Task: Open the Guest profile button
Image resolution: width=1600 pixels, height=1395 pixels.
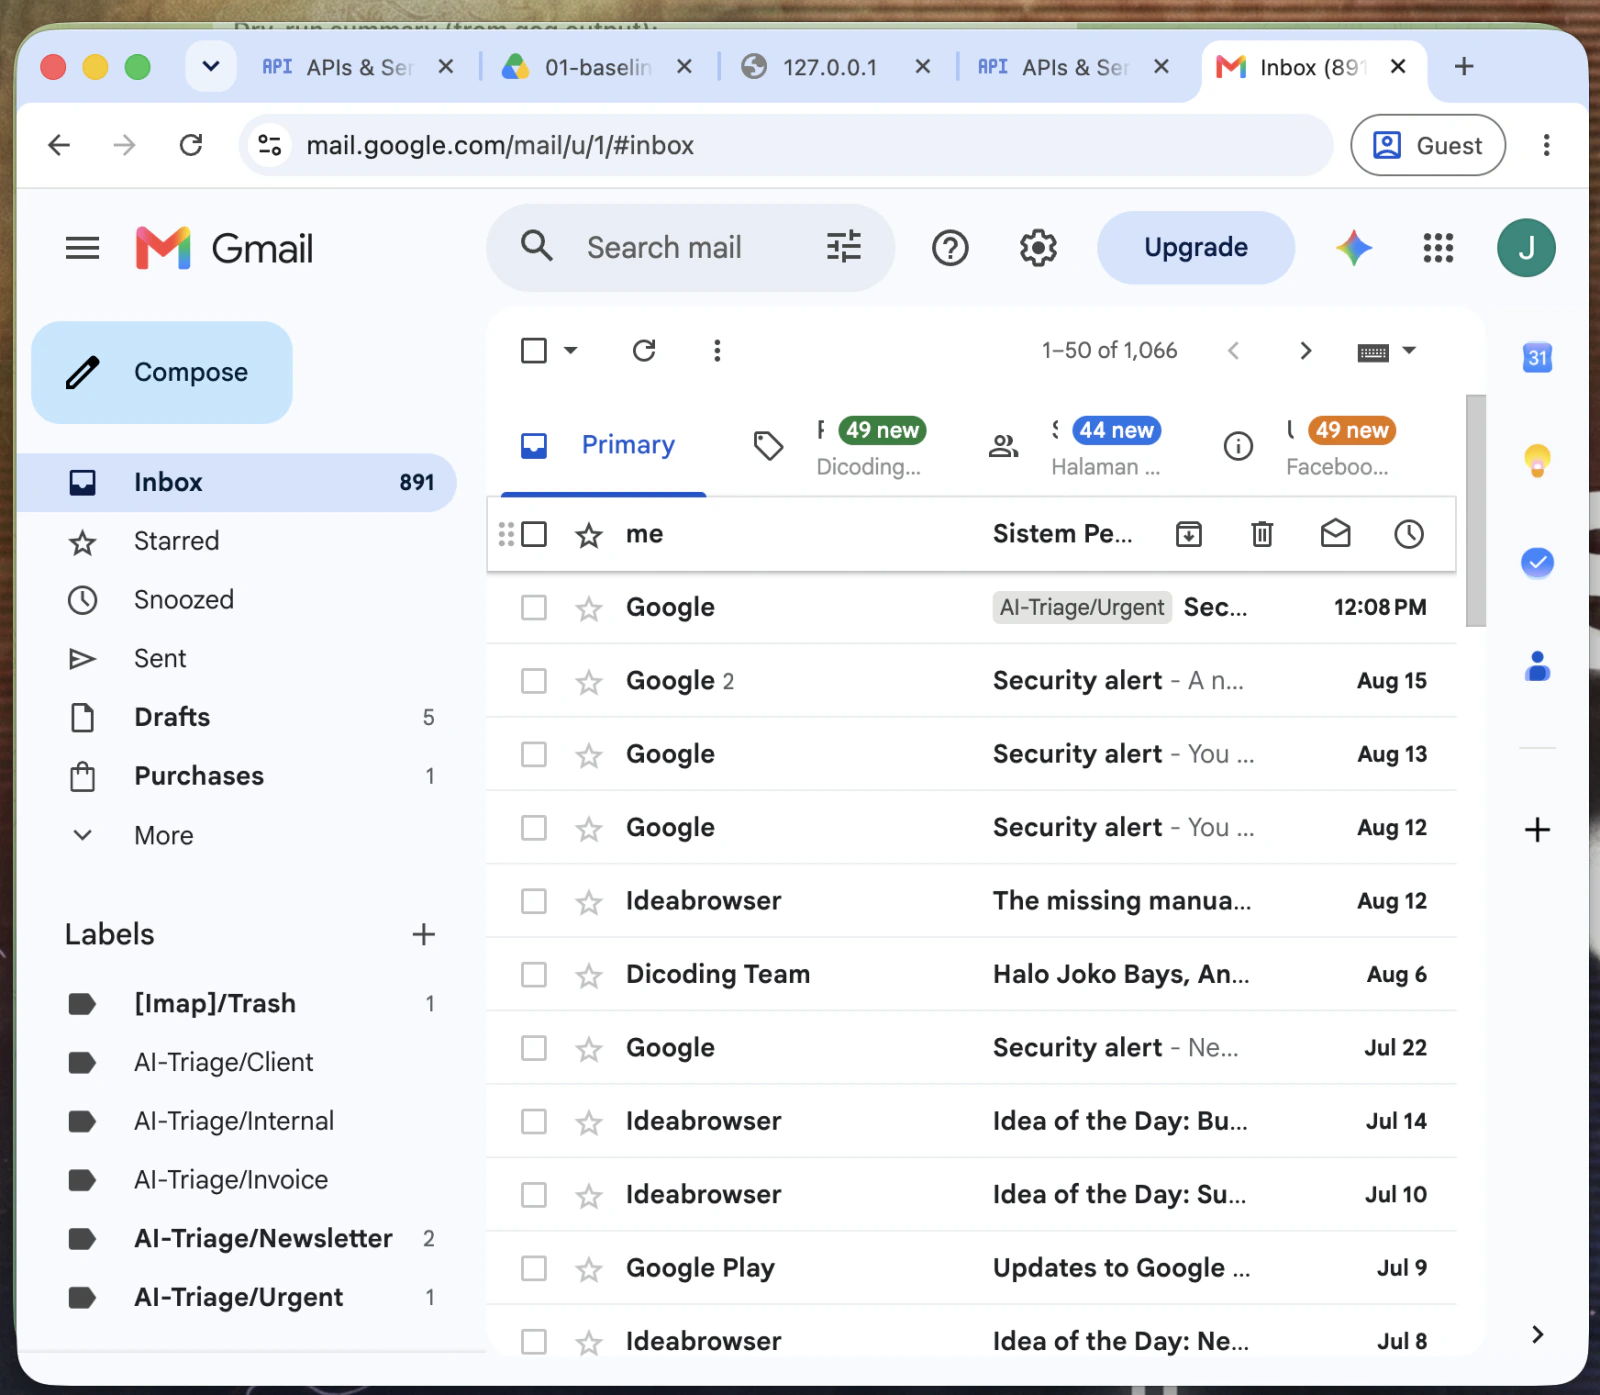Action: [1428, 145]
